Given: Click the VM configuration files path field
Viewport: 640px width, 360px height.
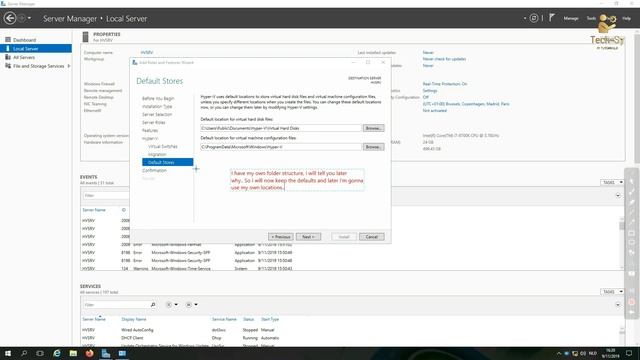Looking at the screenshot, I should (x=281, y=147).
